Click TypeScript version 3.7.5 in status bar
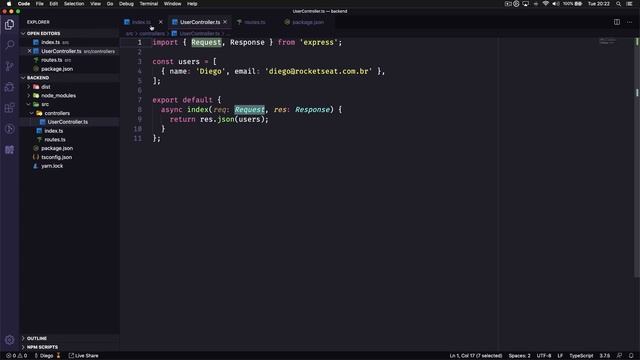The height and width of the screenshot is (360, 640). tap(604, 356)
